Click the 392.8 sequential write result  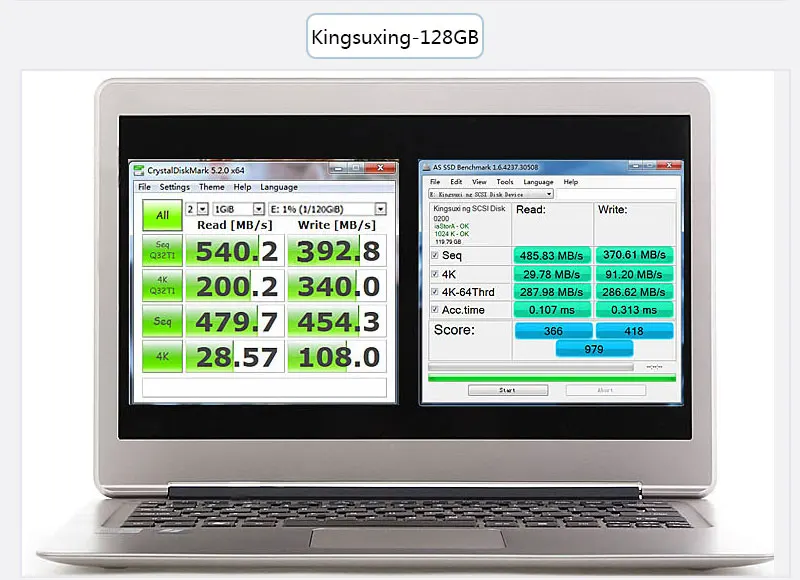click(337, 250)
